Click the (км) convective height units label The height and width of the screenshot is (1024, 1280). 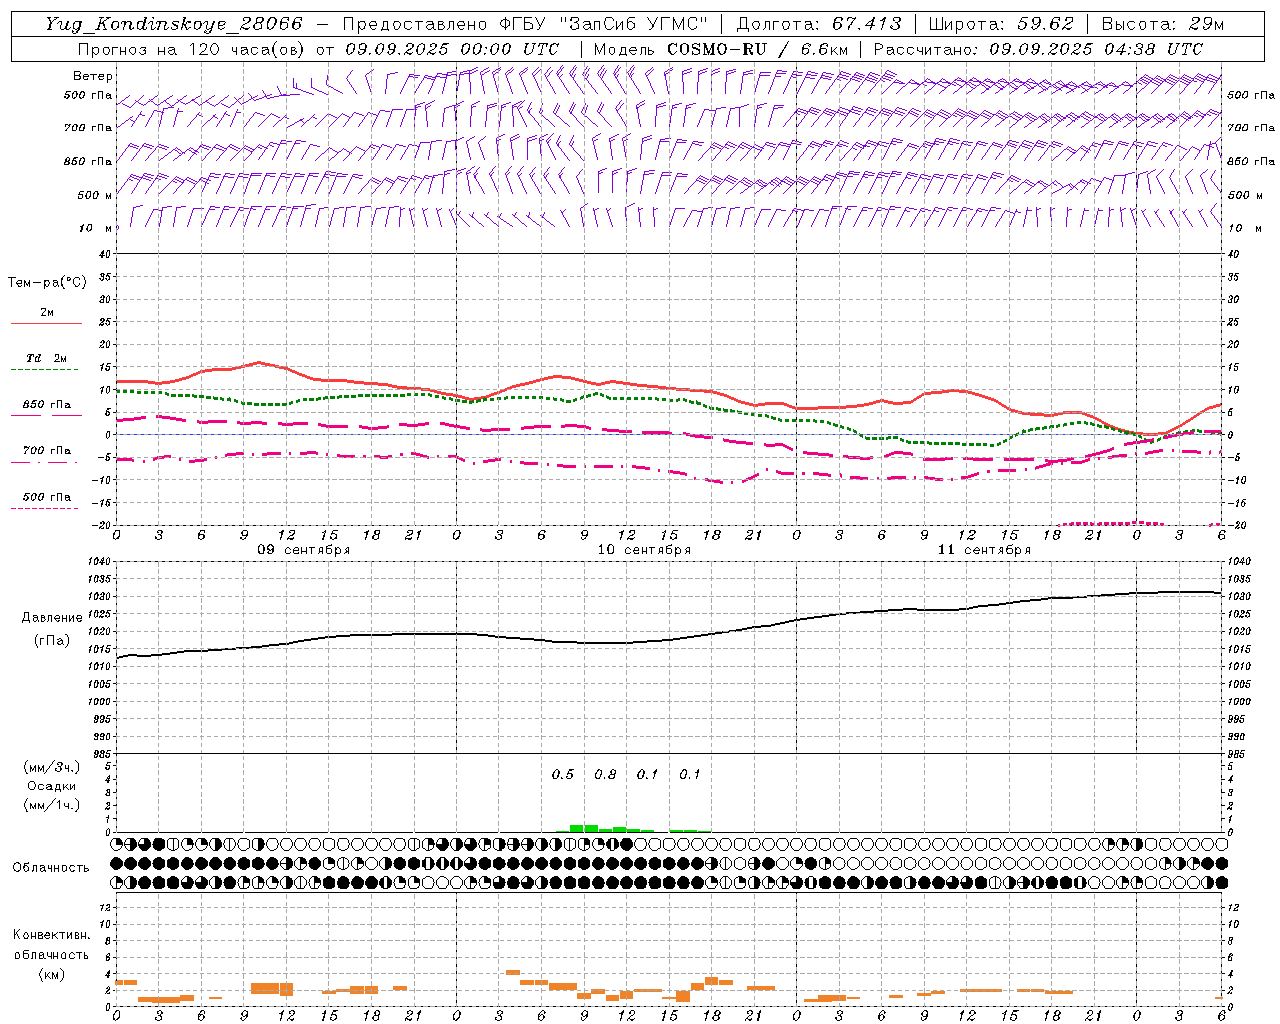coord(51,974)
